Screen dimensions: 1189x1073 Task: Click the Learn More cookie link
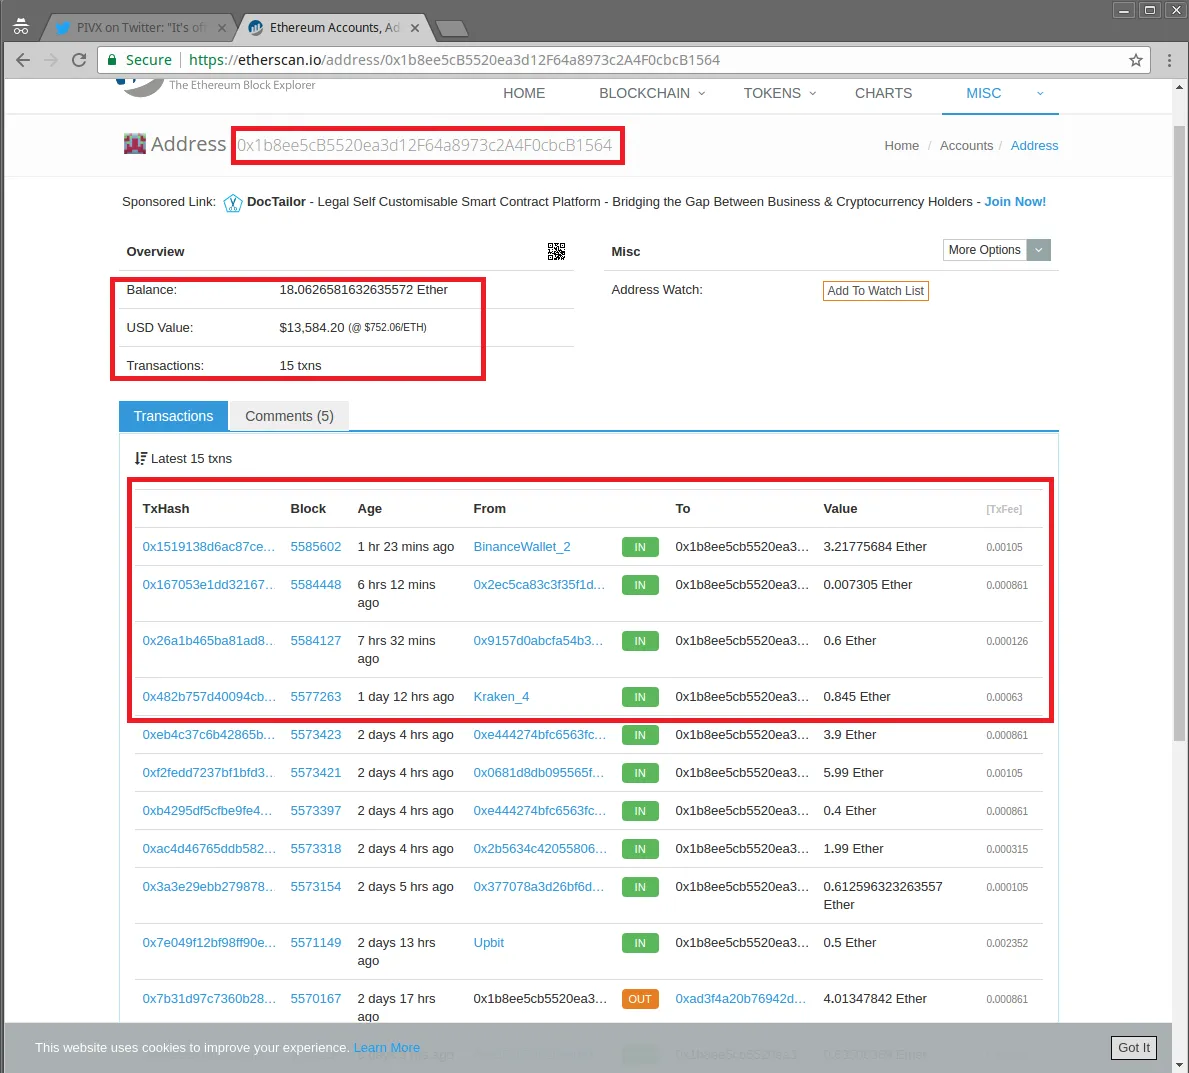click(x=387, y=1047)
